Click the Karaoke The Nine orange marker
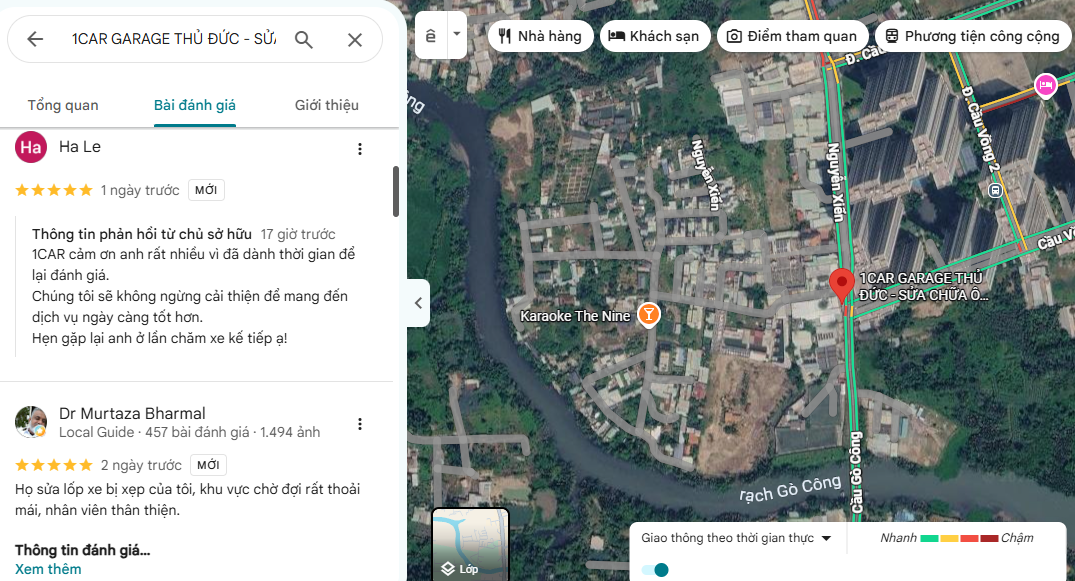Viewport: 1075px width, 581px height. coord(649,314)
